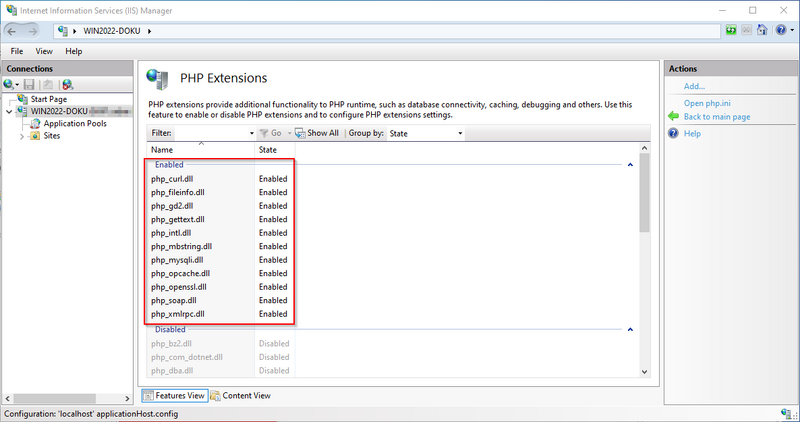Screen dimensions: 800x422
Task: Select Start Page in the connections tree
Action: (48, 99)
